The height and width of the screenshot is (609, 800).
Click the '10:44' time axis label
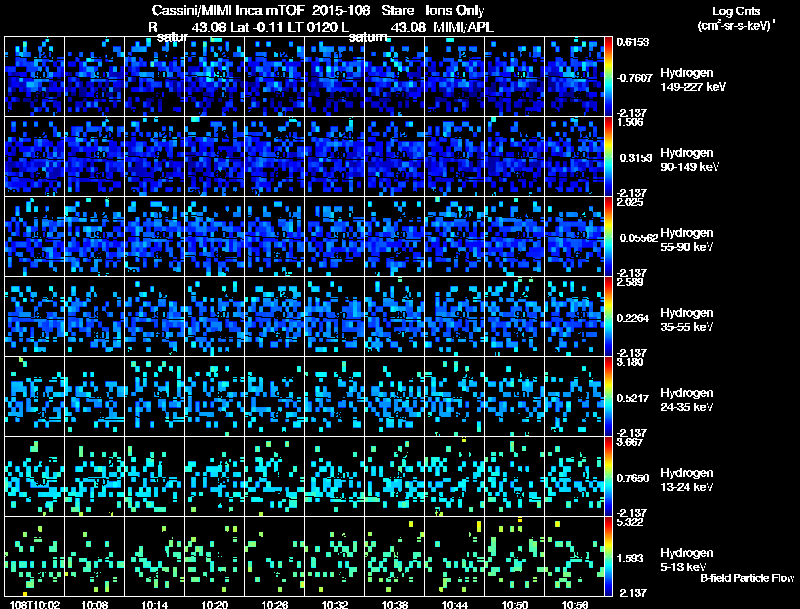click(x=455, y=605)
